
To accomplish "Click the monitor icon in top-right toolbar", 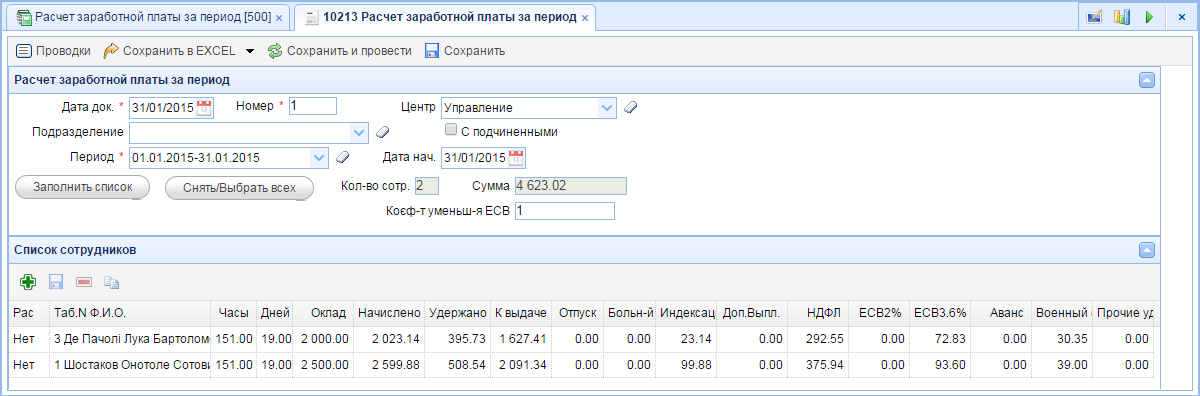I will point(1095,17).
